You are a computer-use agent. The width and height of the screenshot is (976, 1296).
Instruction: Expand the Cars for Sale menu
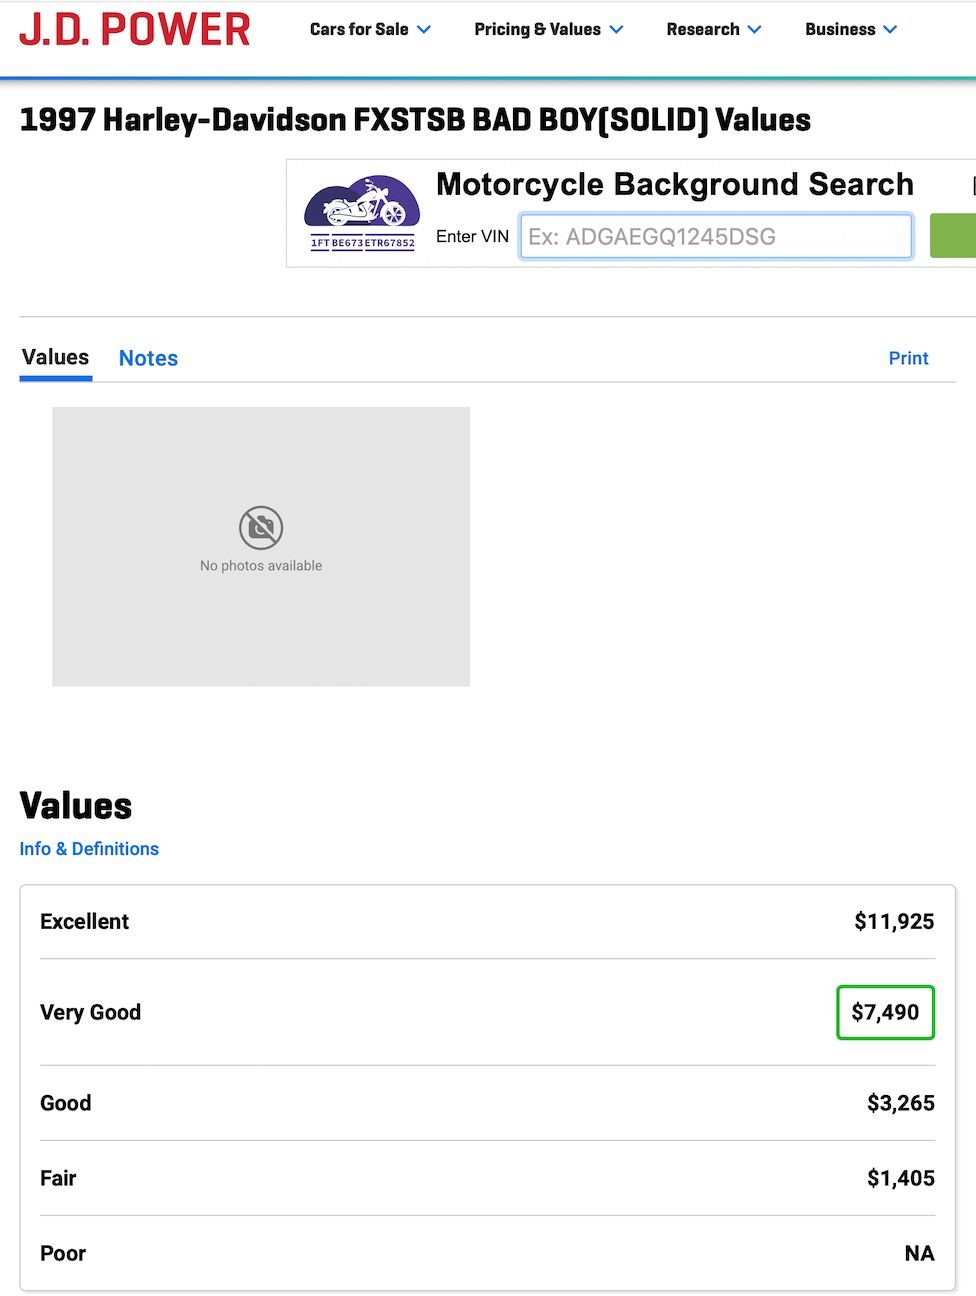[370, 30]
